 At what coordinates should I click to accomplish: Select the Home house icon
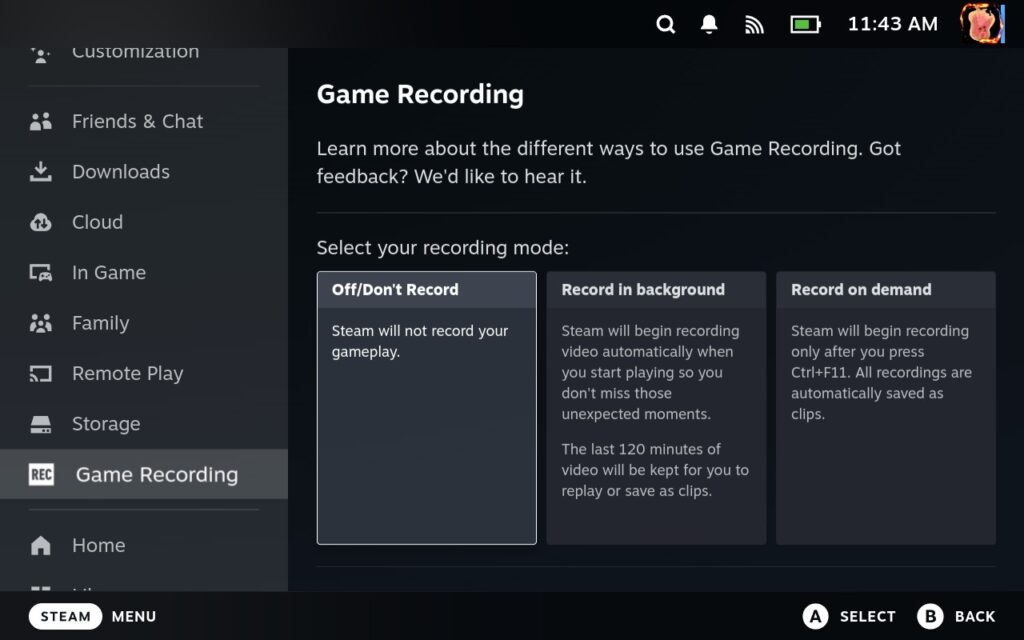coord(40,545)
